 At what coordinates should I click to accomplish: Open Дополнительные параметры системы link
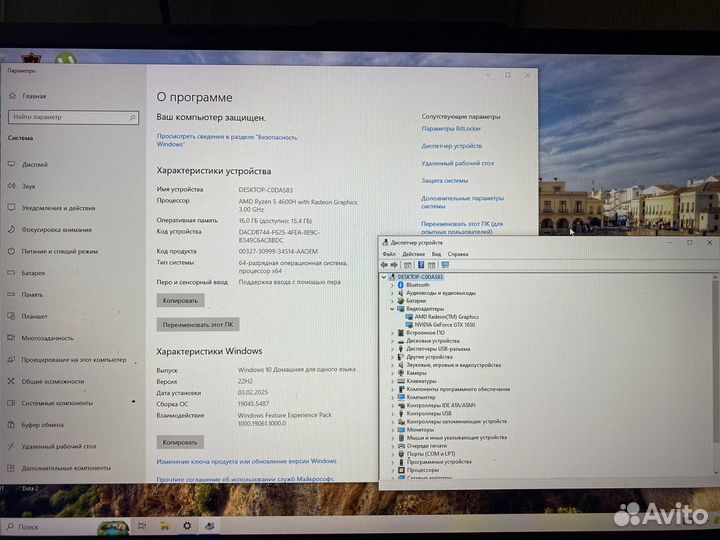coord(462,202)
